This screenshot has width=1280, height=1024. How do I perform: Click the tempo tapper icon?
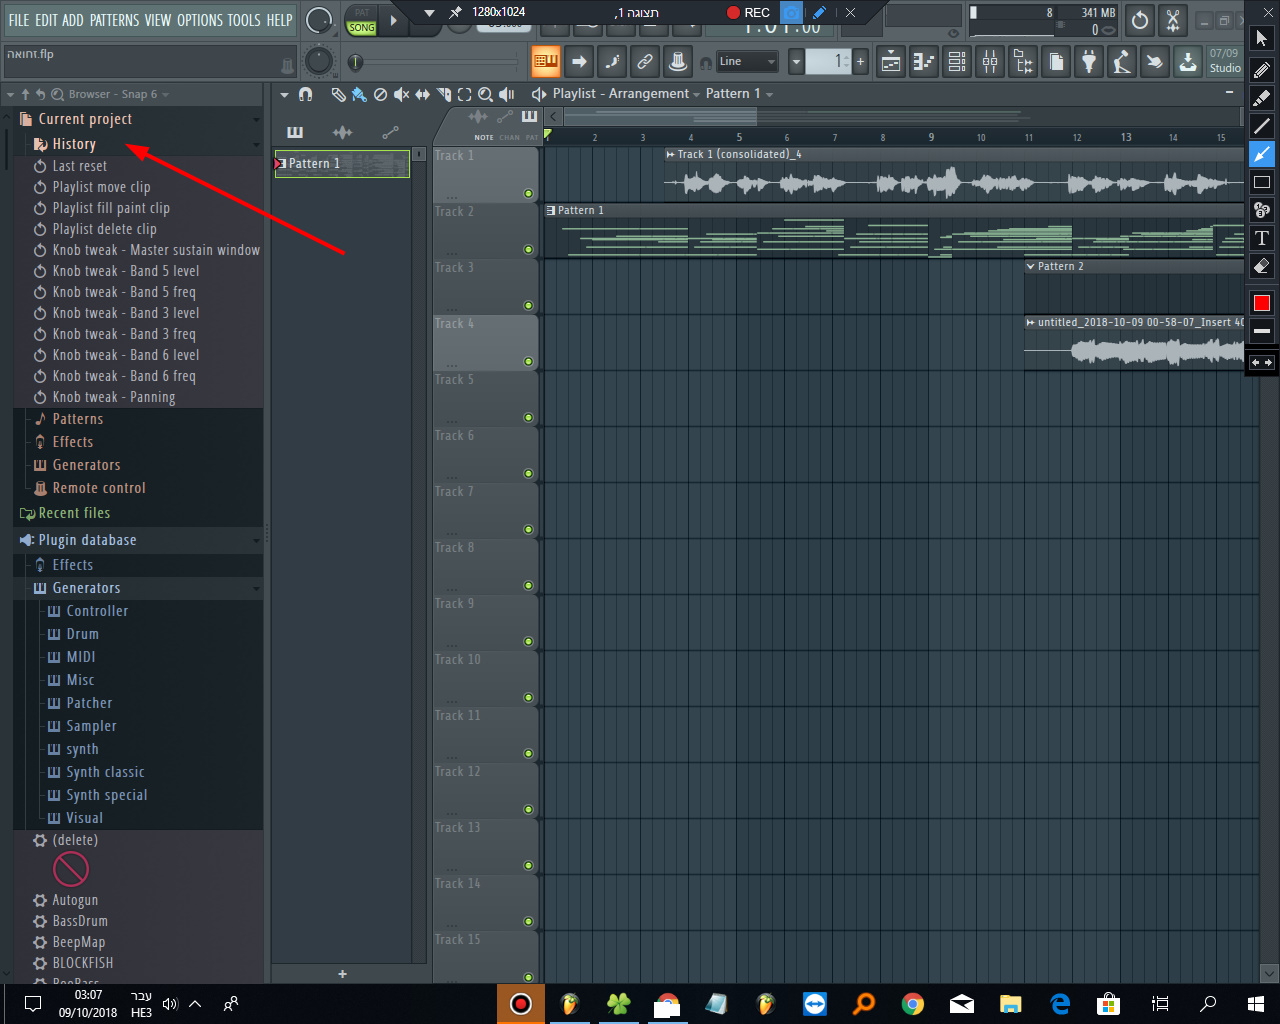click(1122, 62)
